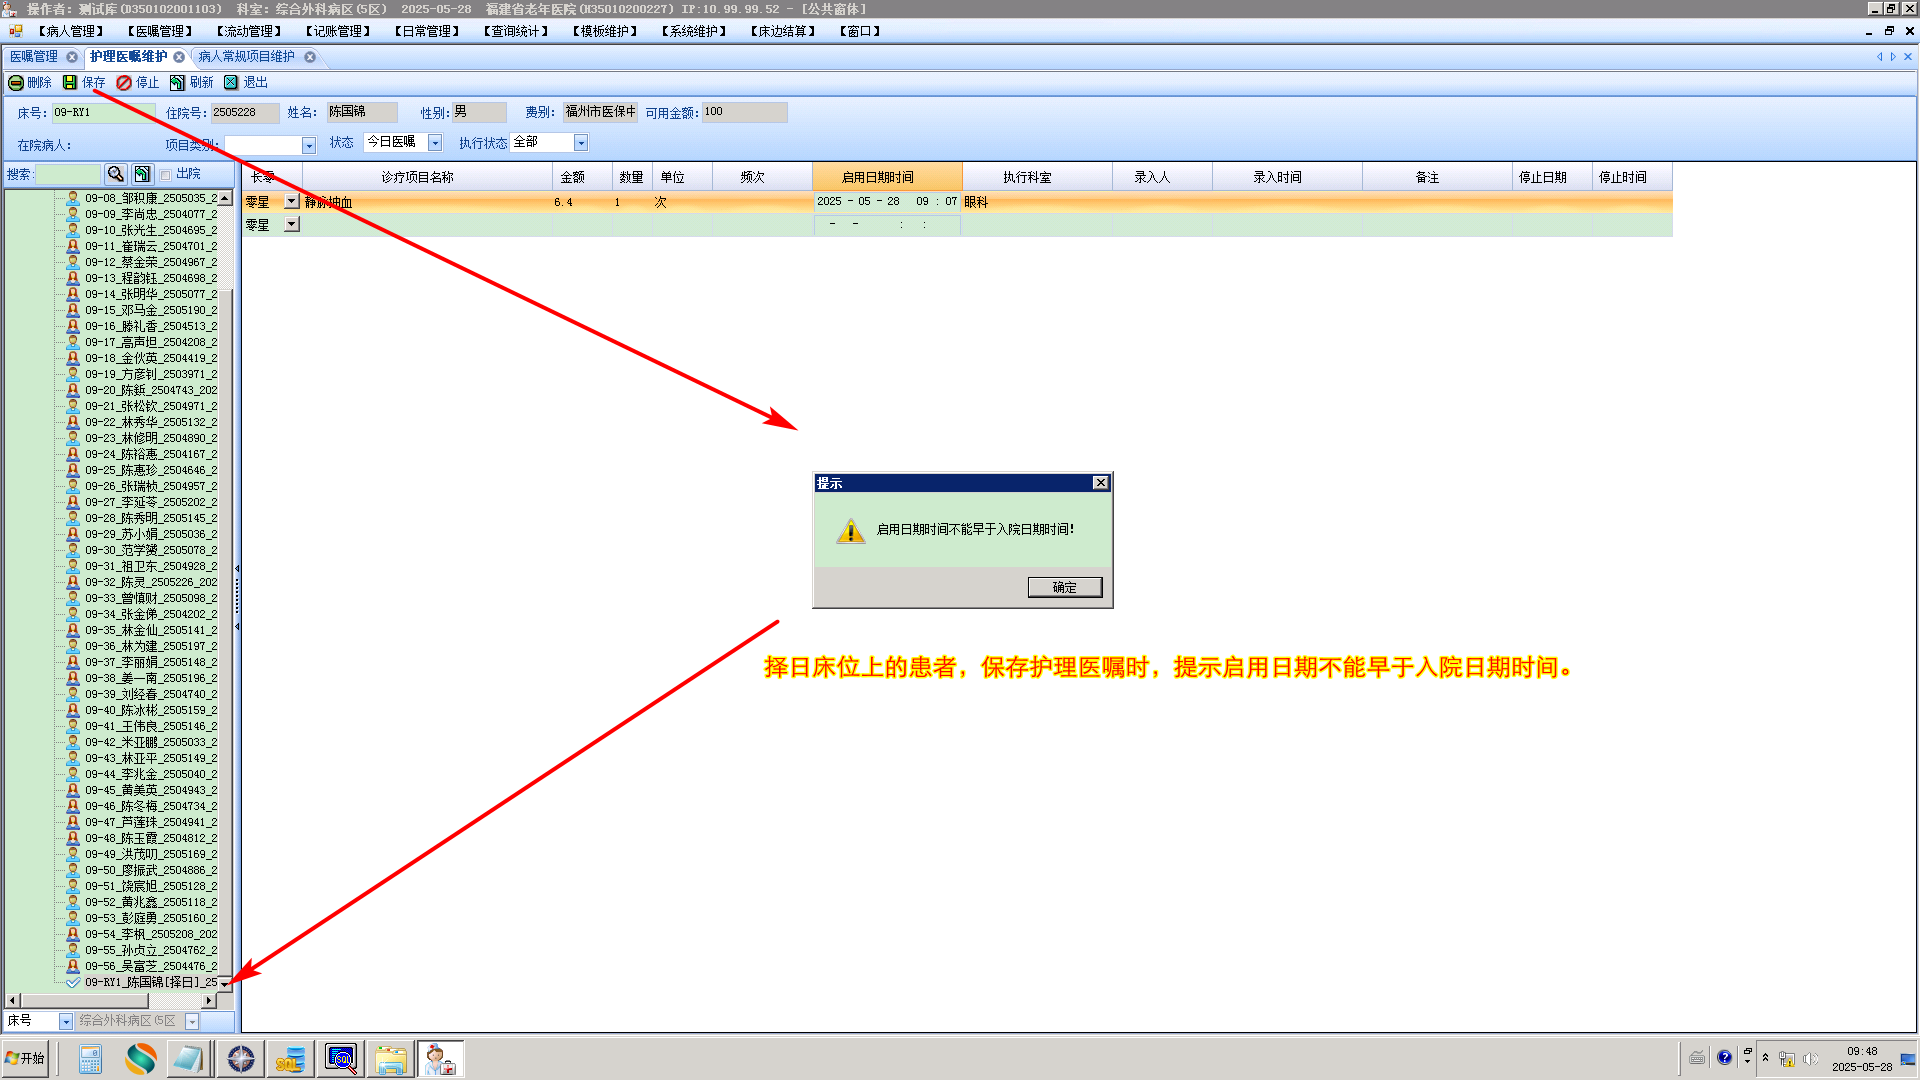Click the 删除 (delete) toolbar icon
This screenshot has width=1920, height=1080.
point(17,83)
